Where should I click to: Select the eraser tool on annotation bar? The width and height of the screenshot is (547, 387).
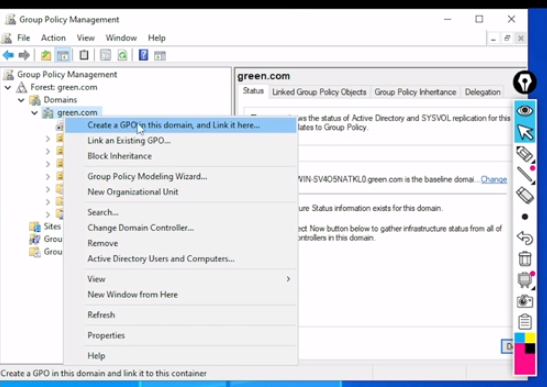pyautogui.click(x=525, y=195)
